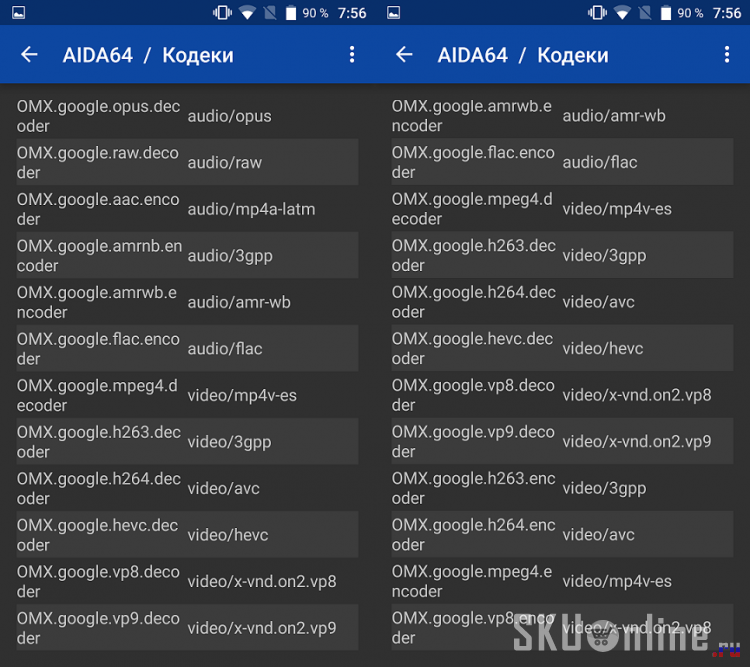Select OMX.google.vp8.decoder in the right screen
This screenshot has width=750, height=667.
click(x=562, y=394)
